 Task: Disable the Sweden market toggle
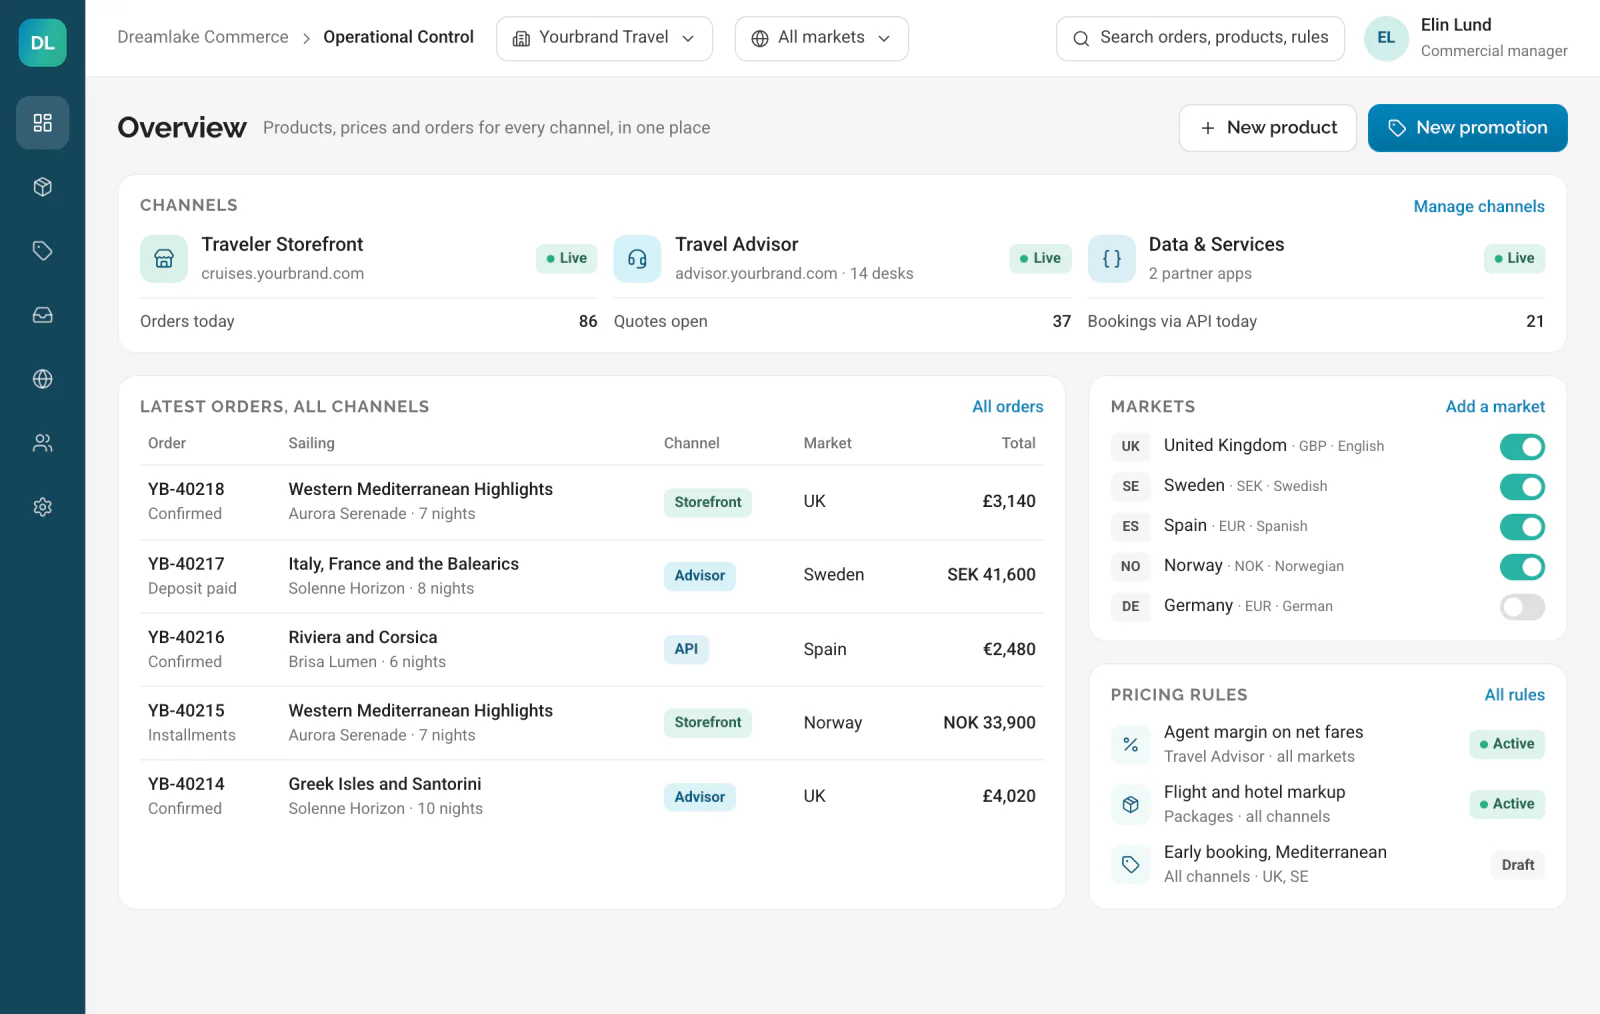(1522, 487)
